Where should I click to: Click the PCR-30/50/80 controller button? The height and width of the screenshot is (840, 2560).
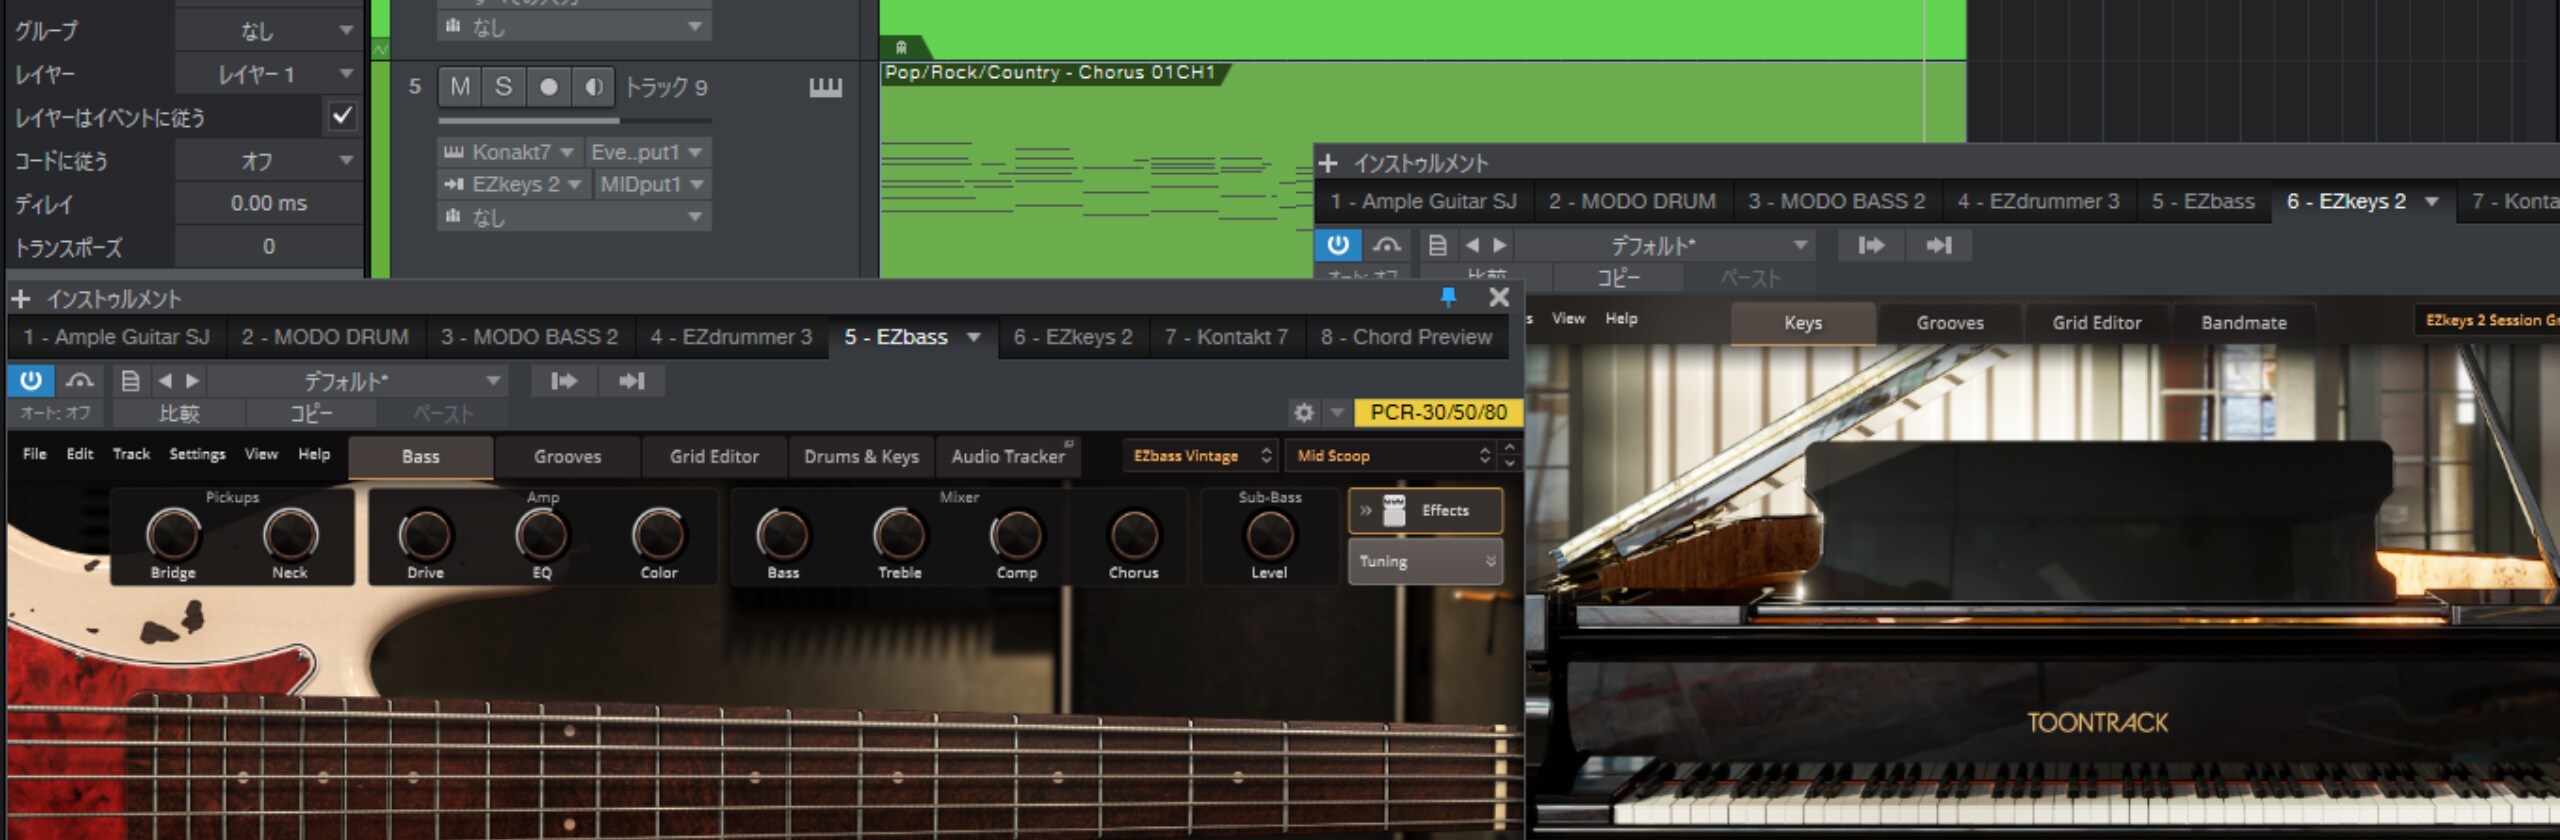[1438, 412]
